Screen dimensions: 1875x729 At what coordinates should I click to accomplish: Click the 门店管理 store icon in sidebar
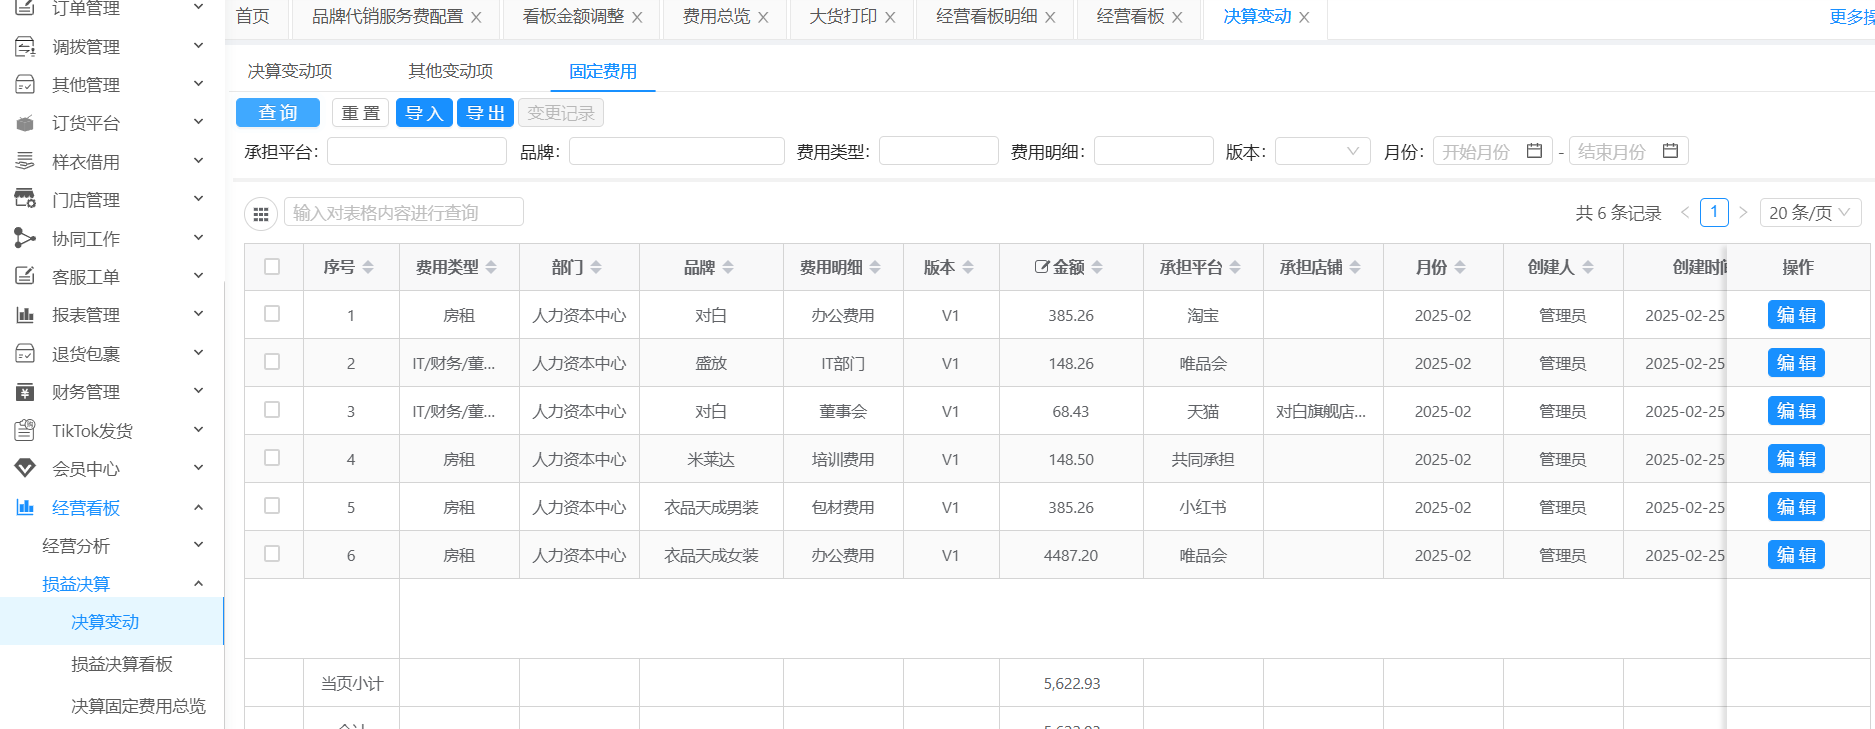click(x=25, y=199)
